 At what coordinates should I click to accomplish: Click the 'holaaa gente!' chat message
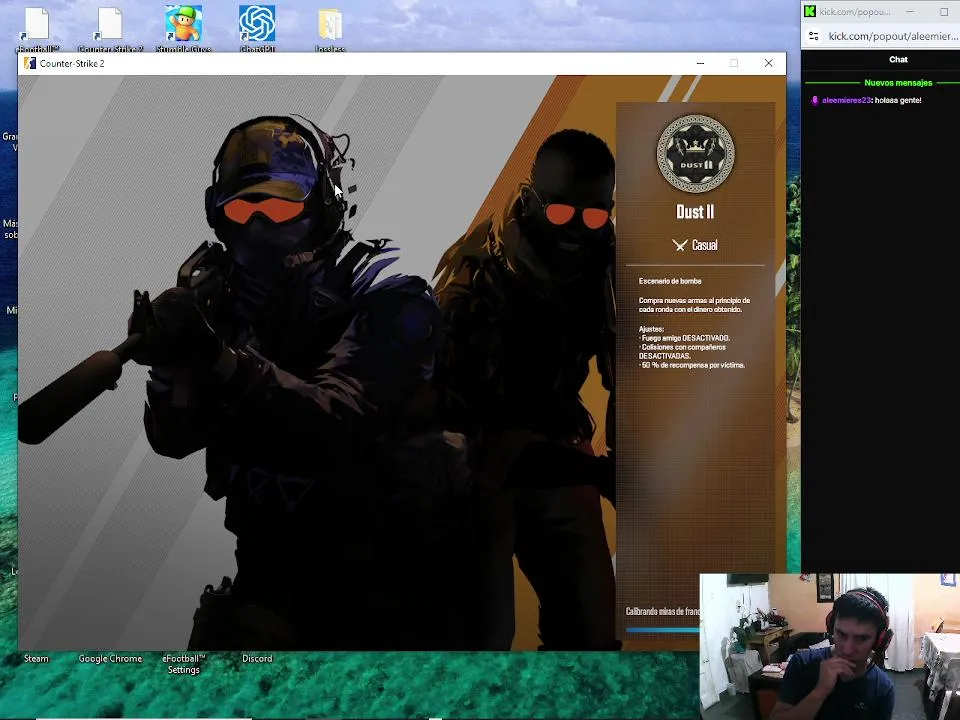(x=898, y=100)
